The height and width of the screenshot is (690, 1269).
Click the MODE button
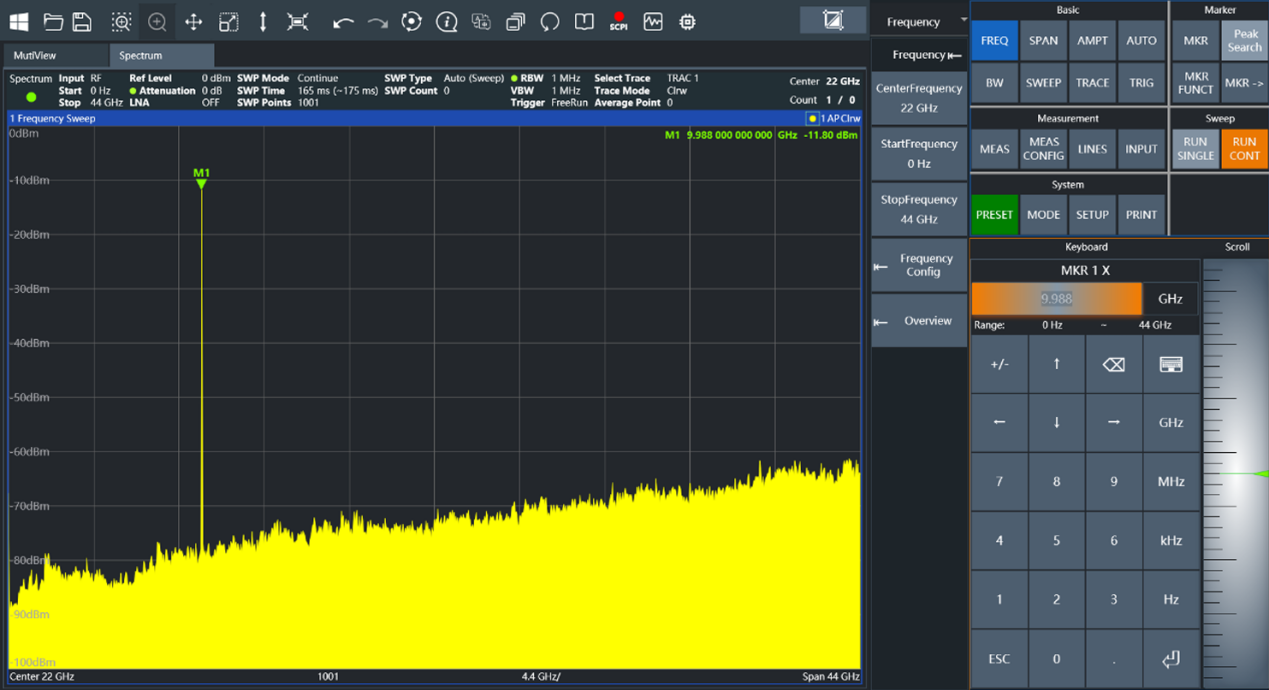click(x=1043, y=215)
